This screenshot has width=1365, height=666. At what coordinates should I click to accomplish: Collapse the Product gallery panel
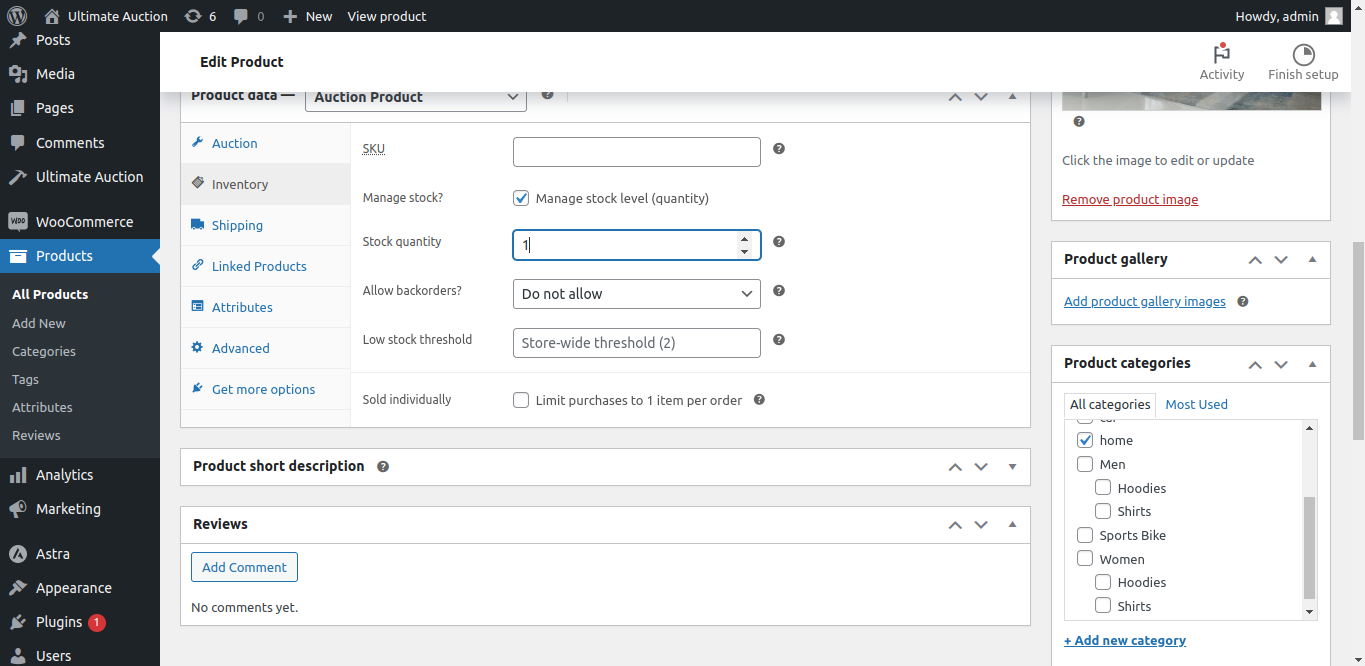[1312, 260]
